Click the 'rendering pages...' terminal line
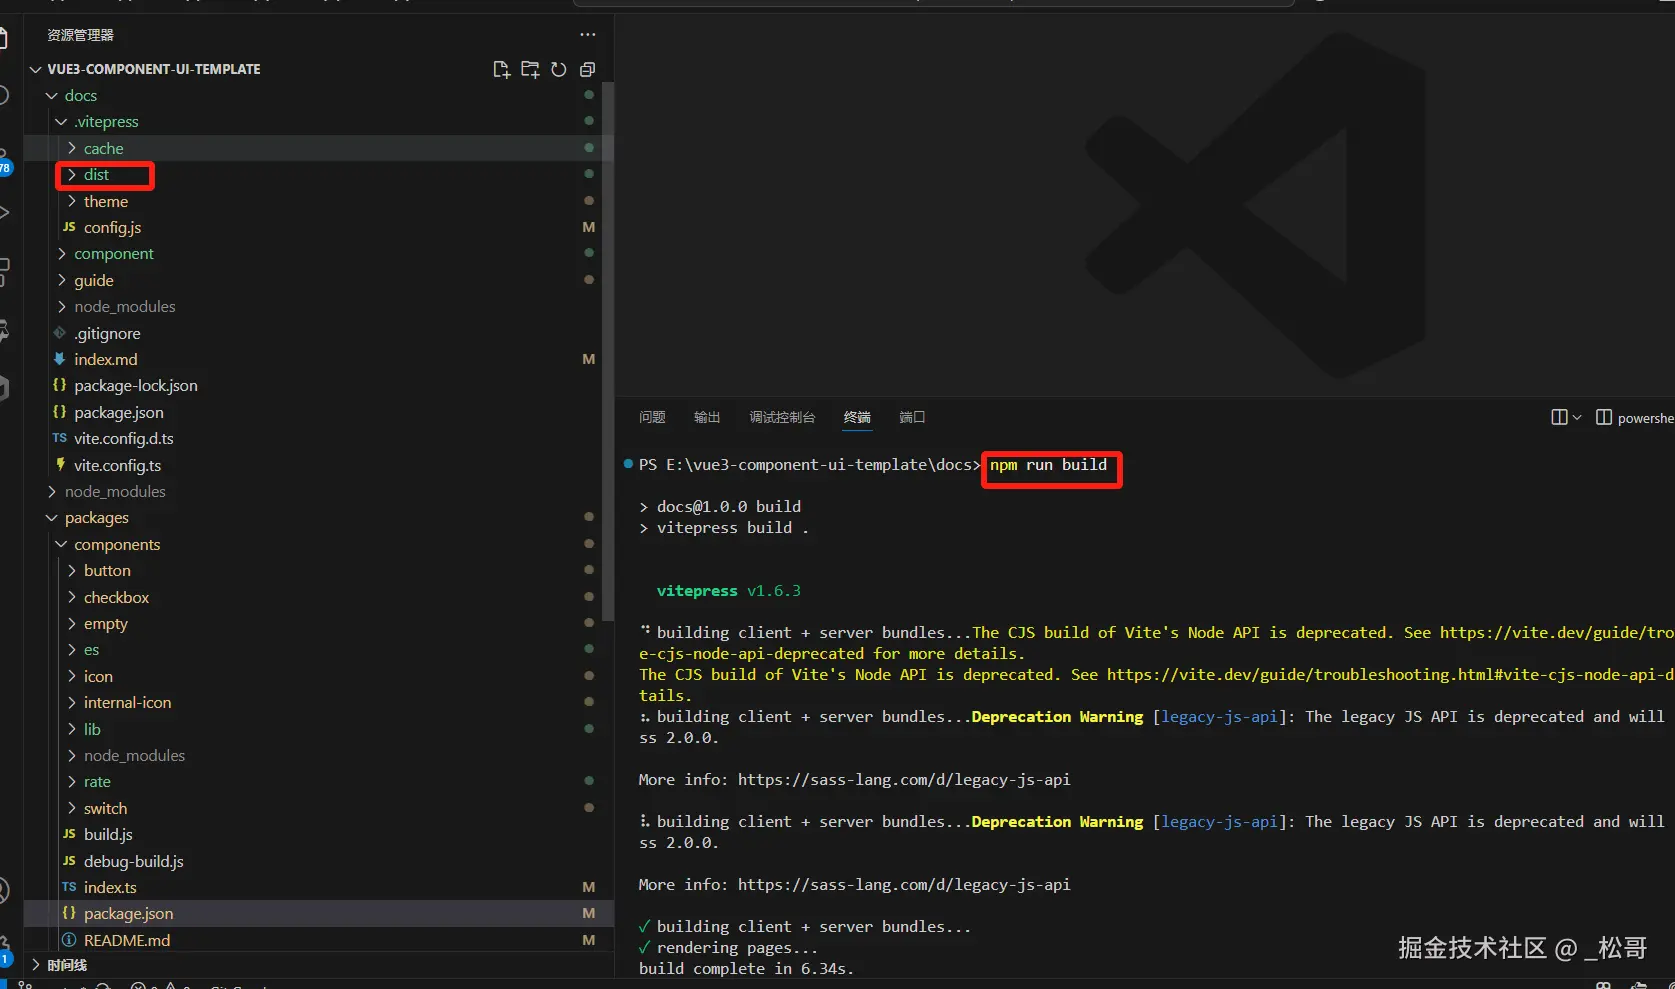Image resolution: width=1675 pixels, height=989 pixels. pyautogui.click(x=737, y=947)
